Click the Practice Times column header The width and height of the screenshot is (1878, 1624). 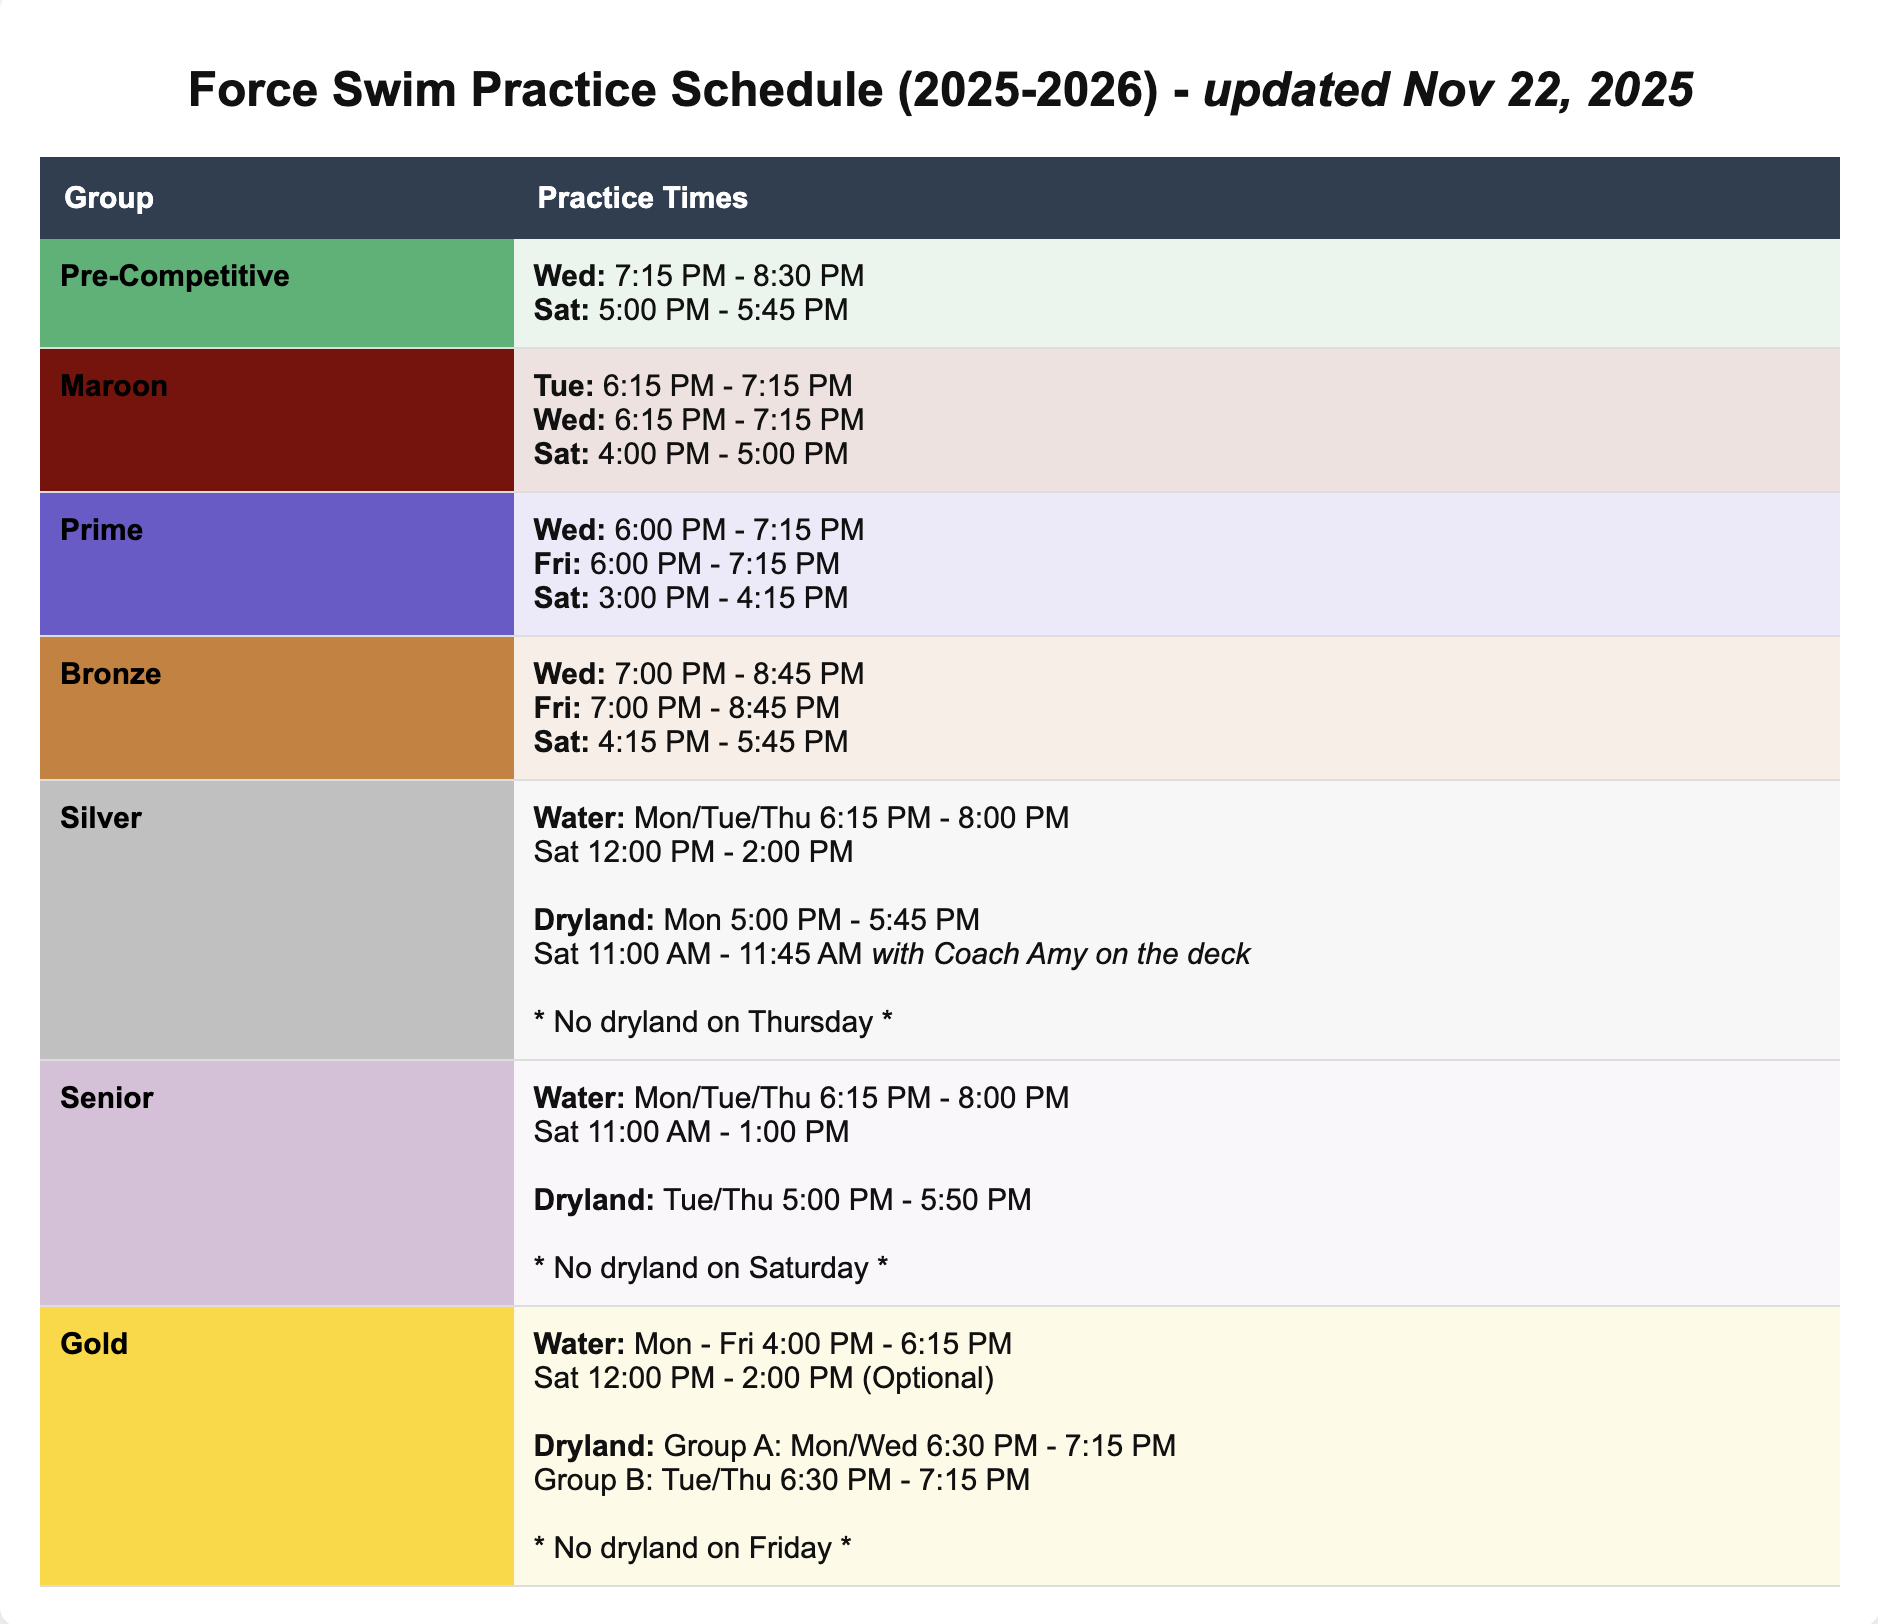(x=642, y=198)
